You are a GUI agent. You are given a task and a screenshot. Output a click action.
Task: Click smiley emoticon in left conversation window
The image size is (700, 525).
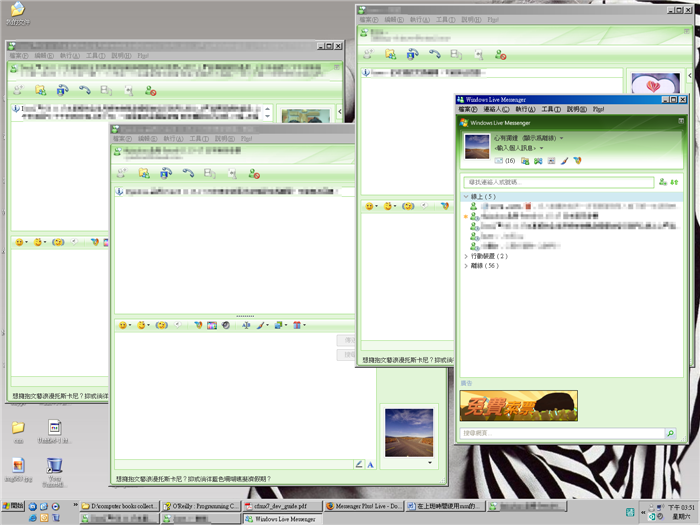pos(19,242)
